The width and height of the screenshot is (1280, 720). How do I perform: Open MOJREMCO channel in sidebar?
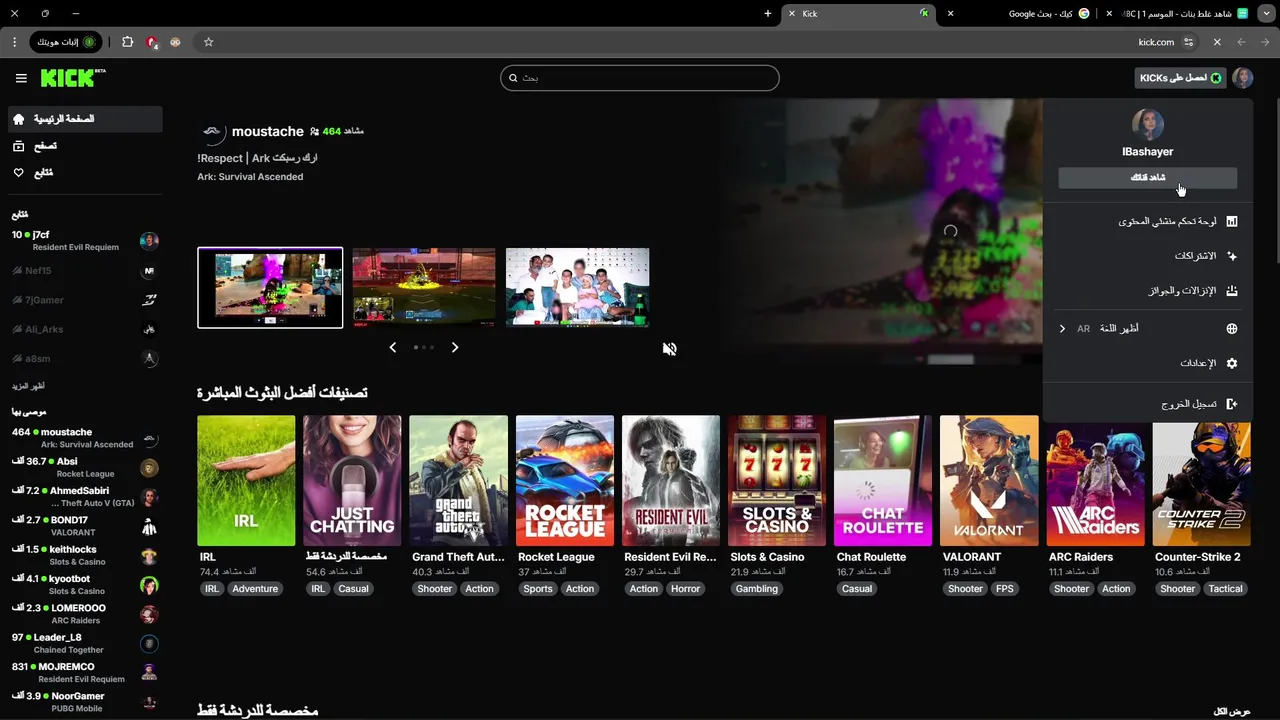[x=85, y=672]
